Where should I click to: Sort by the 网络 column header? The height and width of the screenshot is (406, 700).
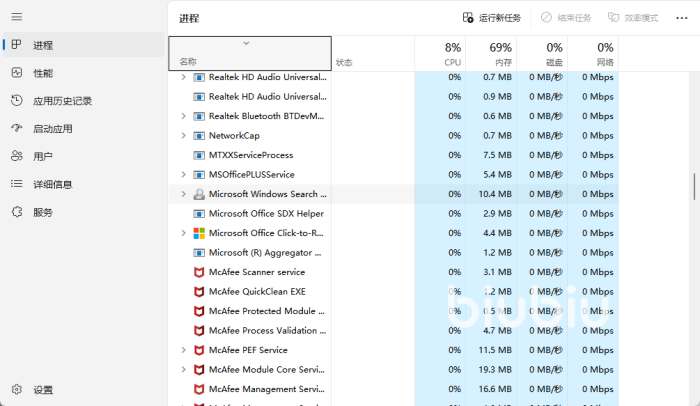593,54
